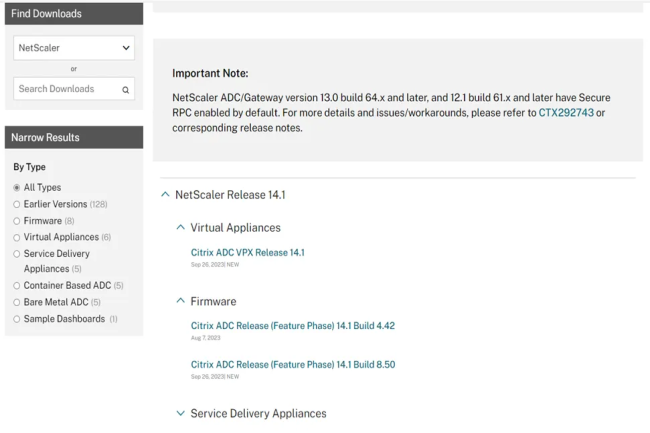Open Citrix ADC 14.1 Build 8.50 download
This screenshot has height=433, width=650.
(292, 365)
